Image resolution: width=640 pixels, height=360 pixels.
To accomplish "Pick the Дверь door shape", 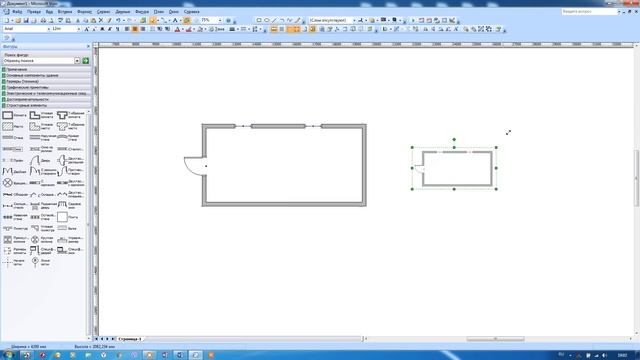I will pyautogui.click(x=41, y=160).
